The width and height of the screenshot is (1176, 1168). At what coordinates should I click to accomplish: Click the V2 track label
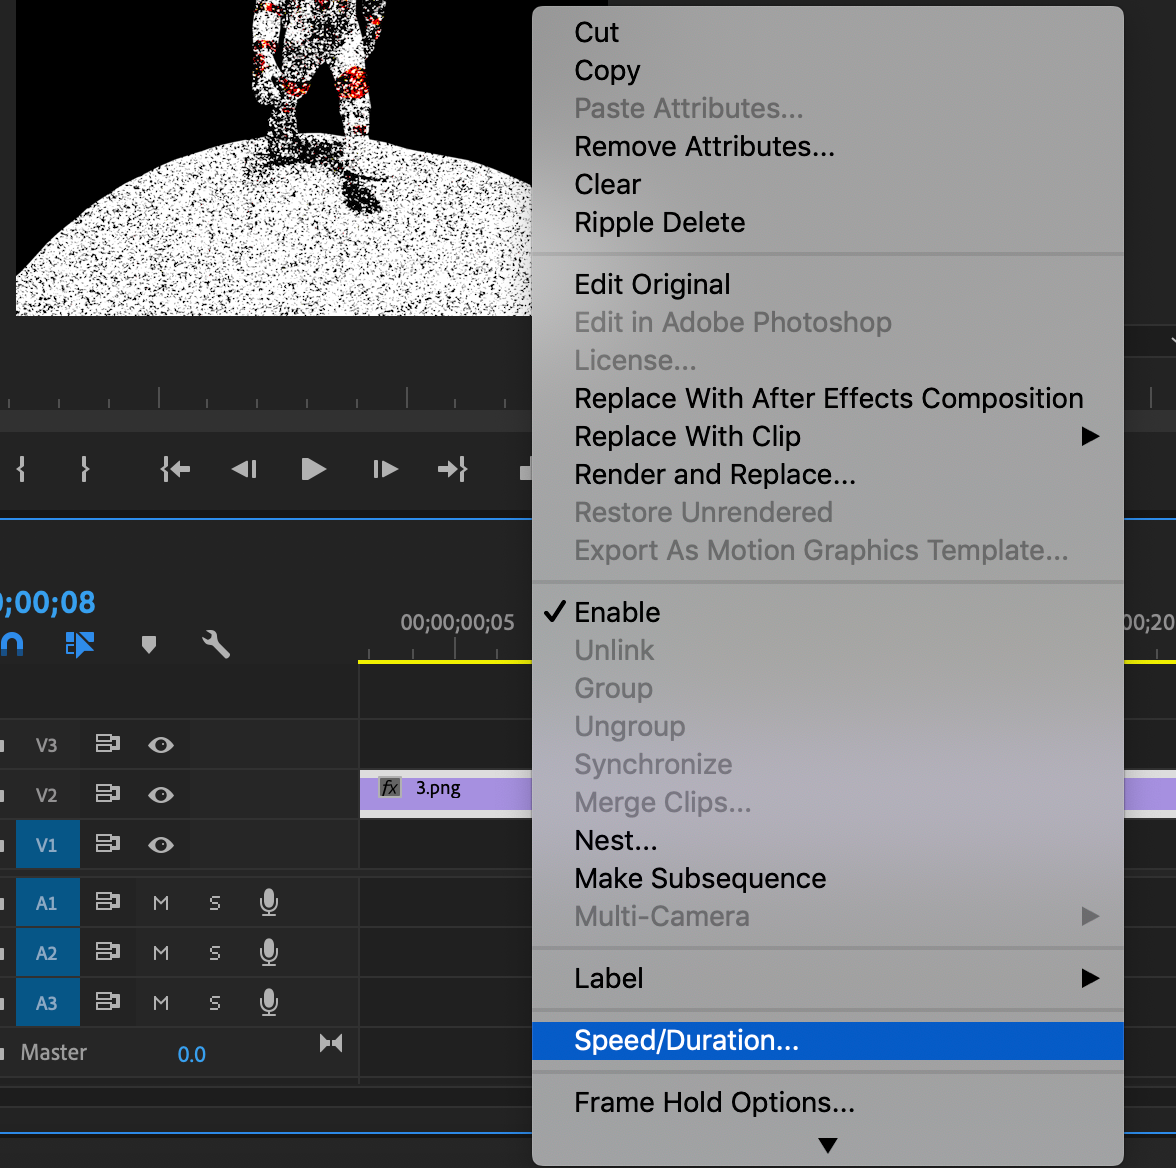click(x=46, y=795)
